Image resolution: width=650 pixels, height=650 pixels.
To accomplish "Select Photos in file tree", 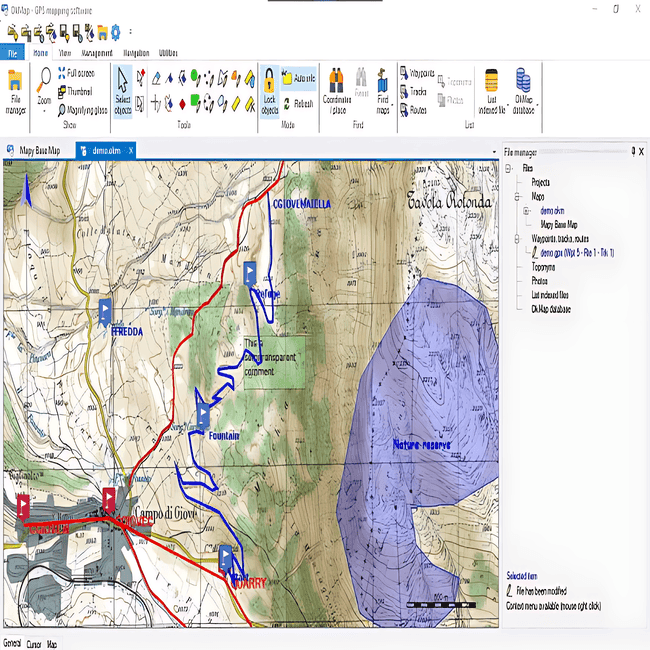I will pos(539,281).
